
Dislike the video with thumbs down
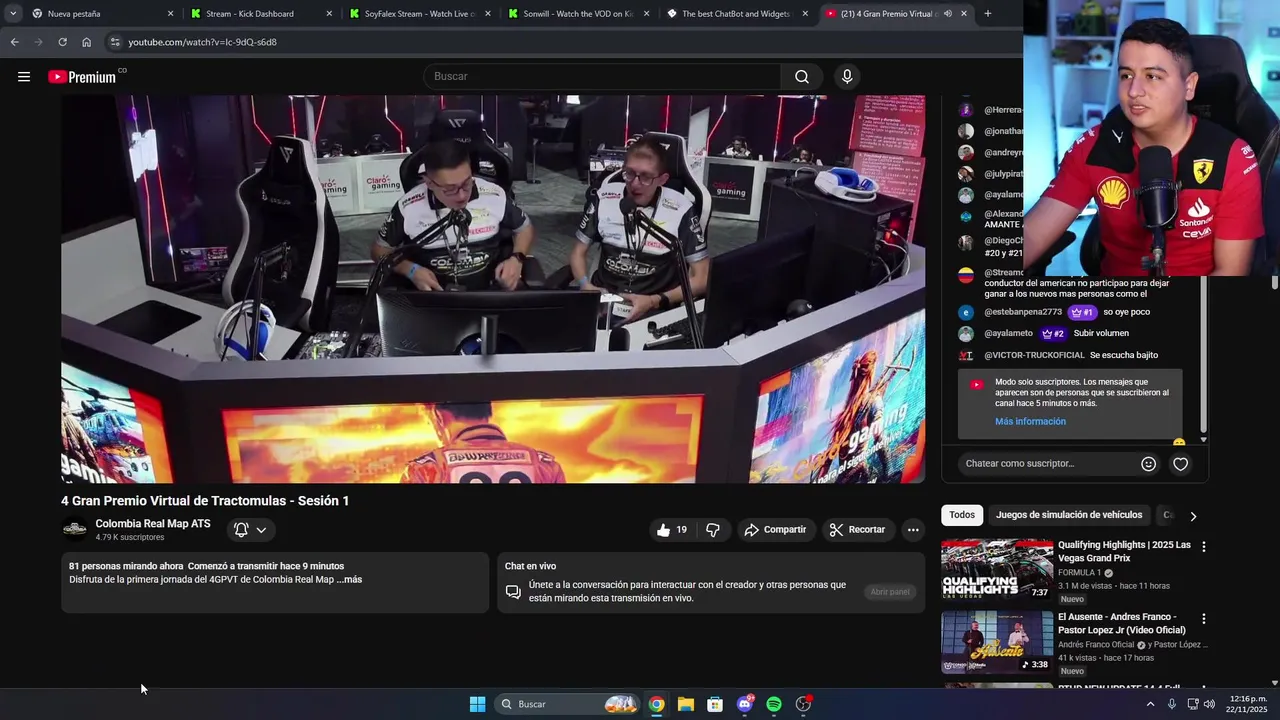click(713, 530)
